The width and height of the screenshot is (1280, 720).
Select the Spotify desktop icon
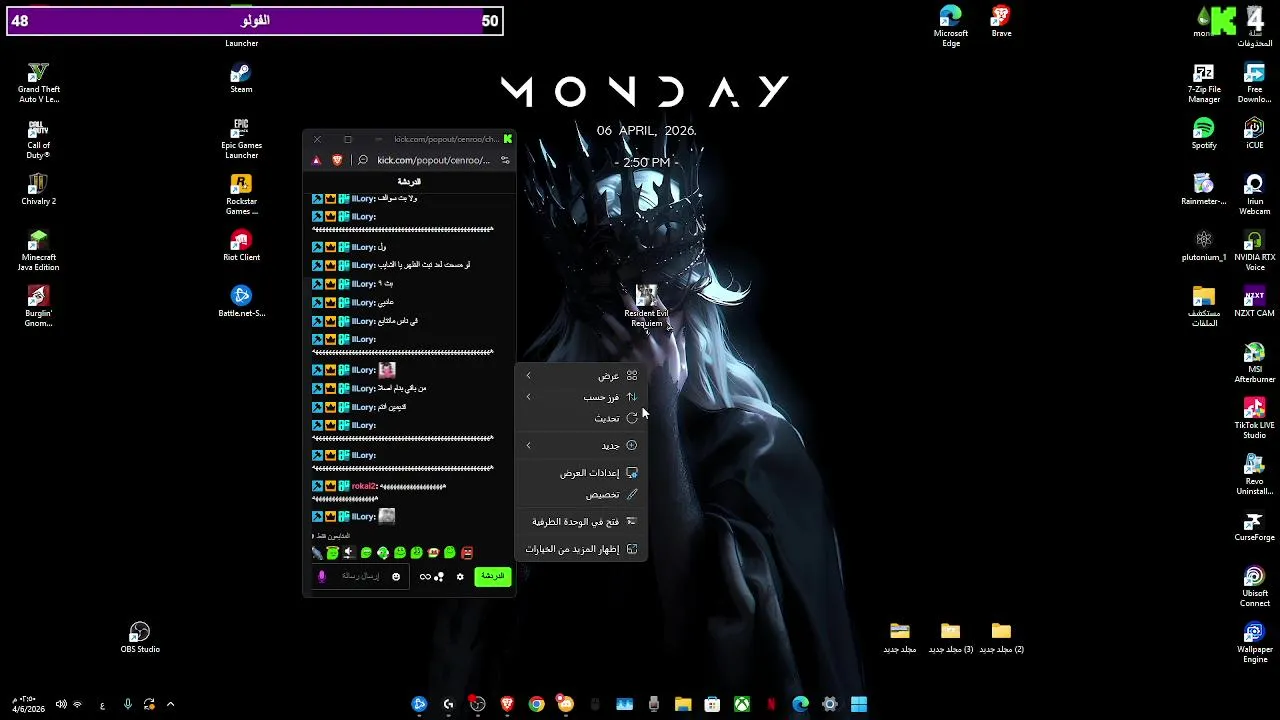tap(1204, 134)
